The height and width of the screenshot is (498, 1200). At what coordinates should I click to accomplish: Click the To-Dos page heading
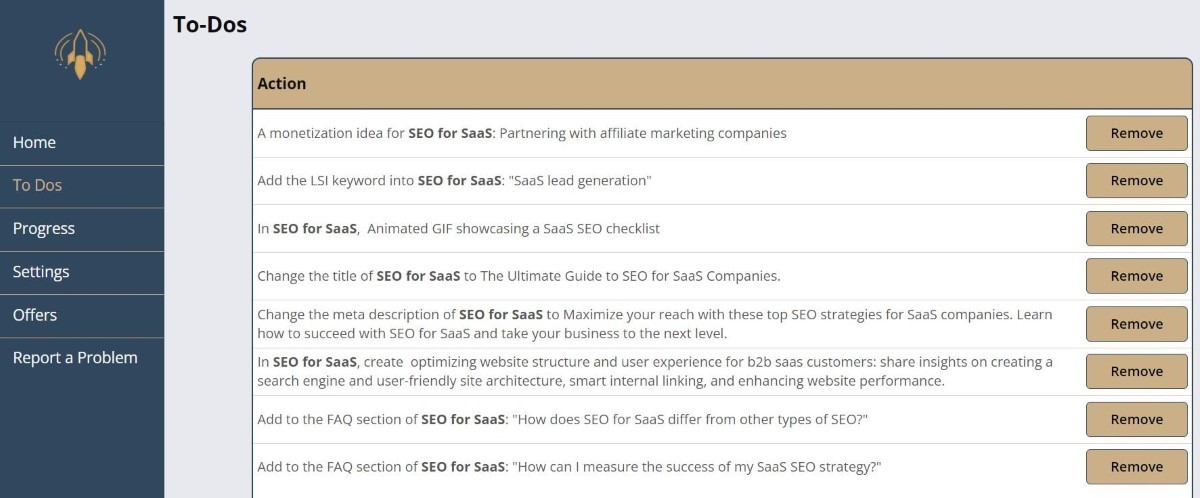pyautogui.click(x=210, y=25)
